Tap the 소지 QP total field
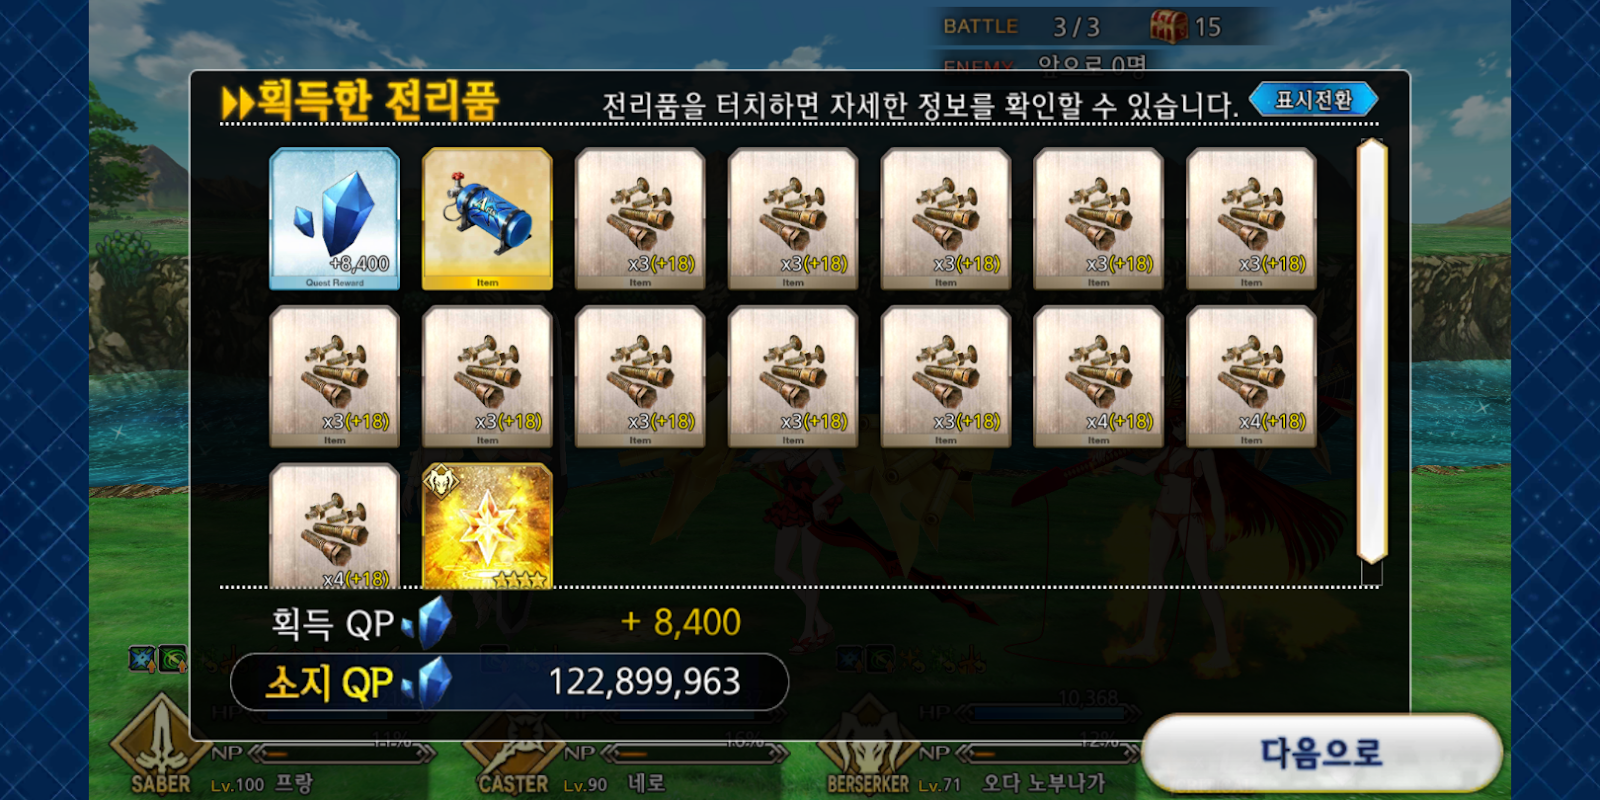The height and width of the screenshot is (800, 1600). point(509,682)
